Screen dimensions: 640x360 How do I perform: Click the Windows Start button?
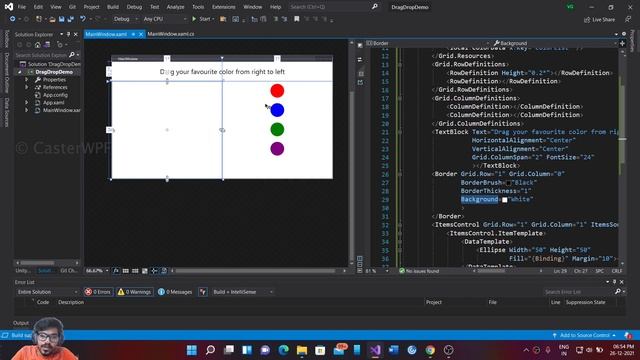tap(191, 350)
